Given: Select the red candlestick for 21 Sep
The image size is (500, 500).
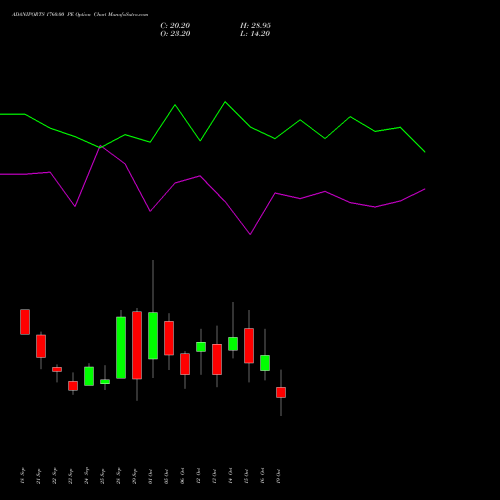Looking at the screenshot, I should point(41,346).
